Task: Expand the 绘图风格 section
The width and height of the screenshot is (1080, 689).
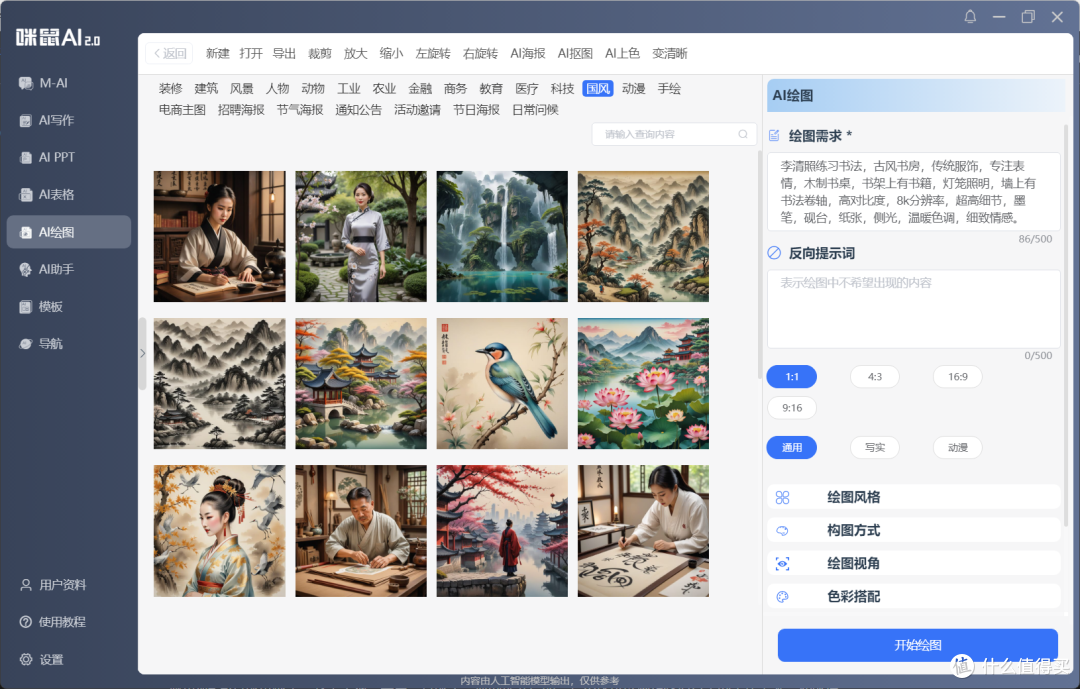Action: click(913, 497)
